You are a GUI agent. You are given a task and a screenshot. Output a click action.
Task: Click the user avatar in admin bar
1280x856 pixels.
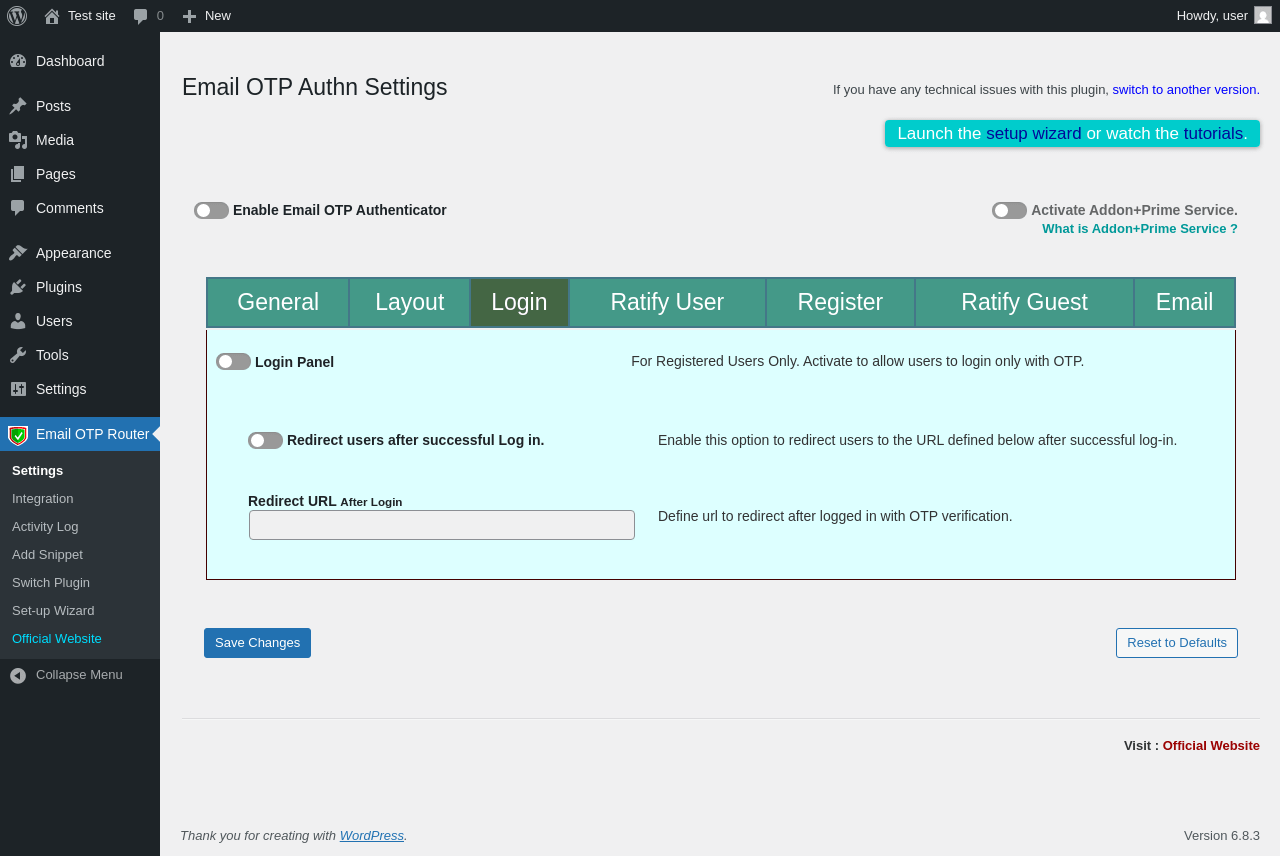tap(1263, 15)
